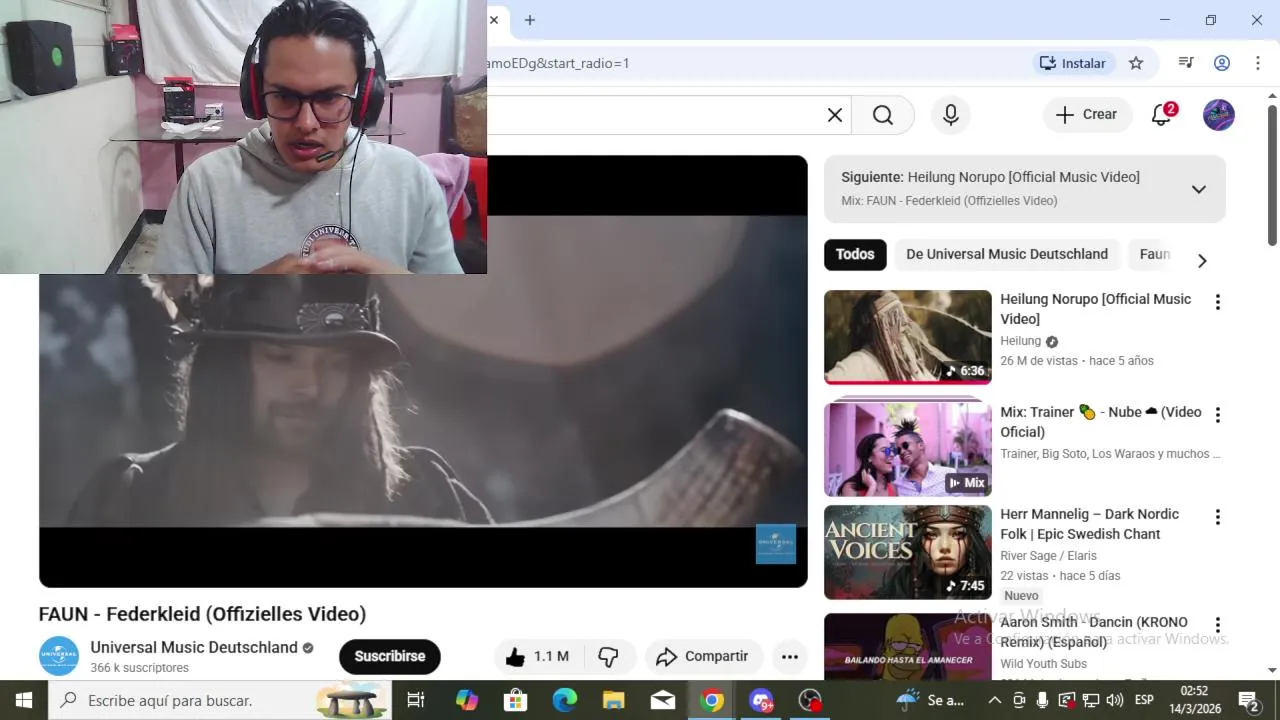Click '366 k suscriptores' text

139,667
